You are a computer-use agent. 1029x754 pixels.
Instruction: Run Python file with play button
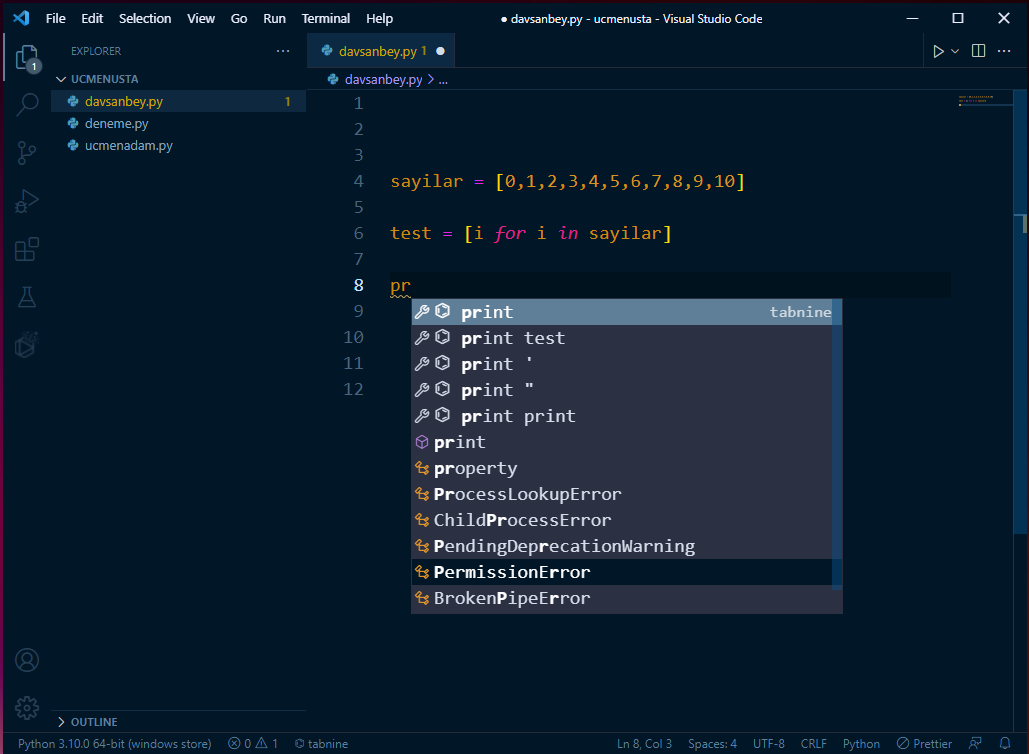938,51
